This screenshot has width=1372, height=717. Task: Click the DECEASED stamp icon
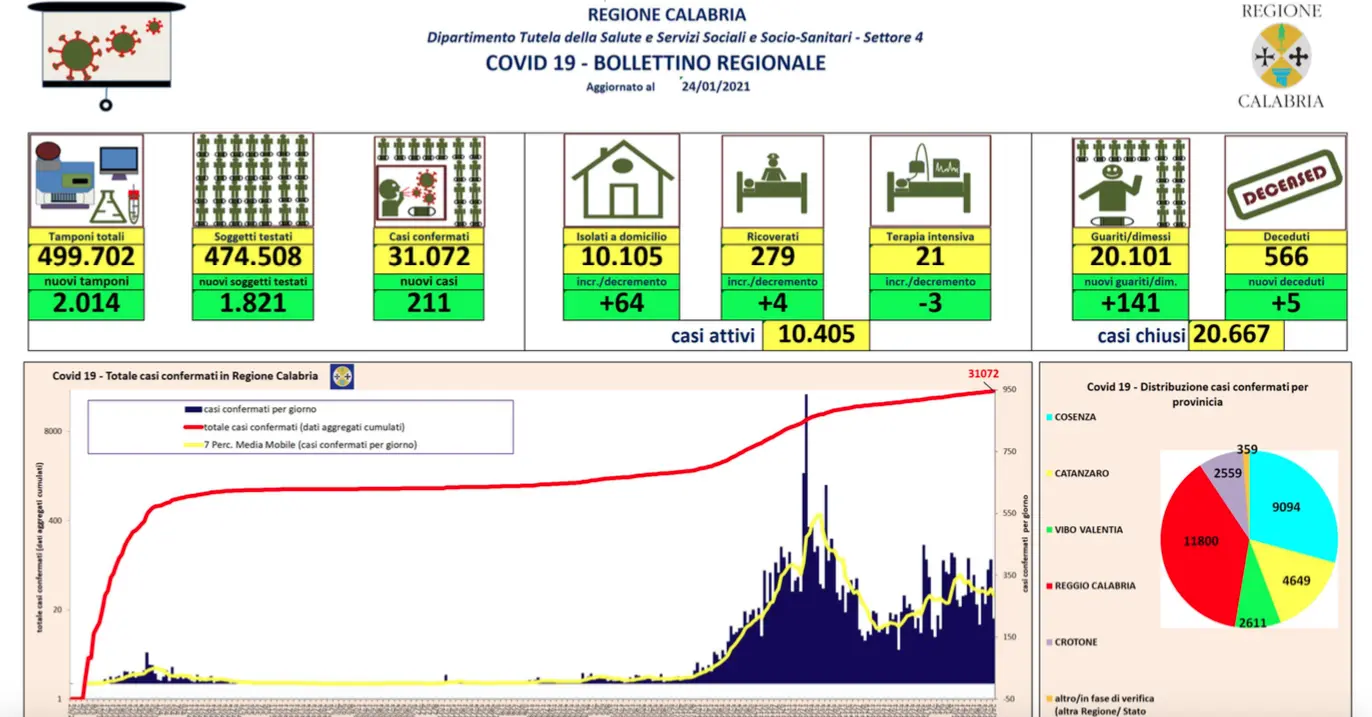[1283, 182]
